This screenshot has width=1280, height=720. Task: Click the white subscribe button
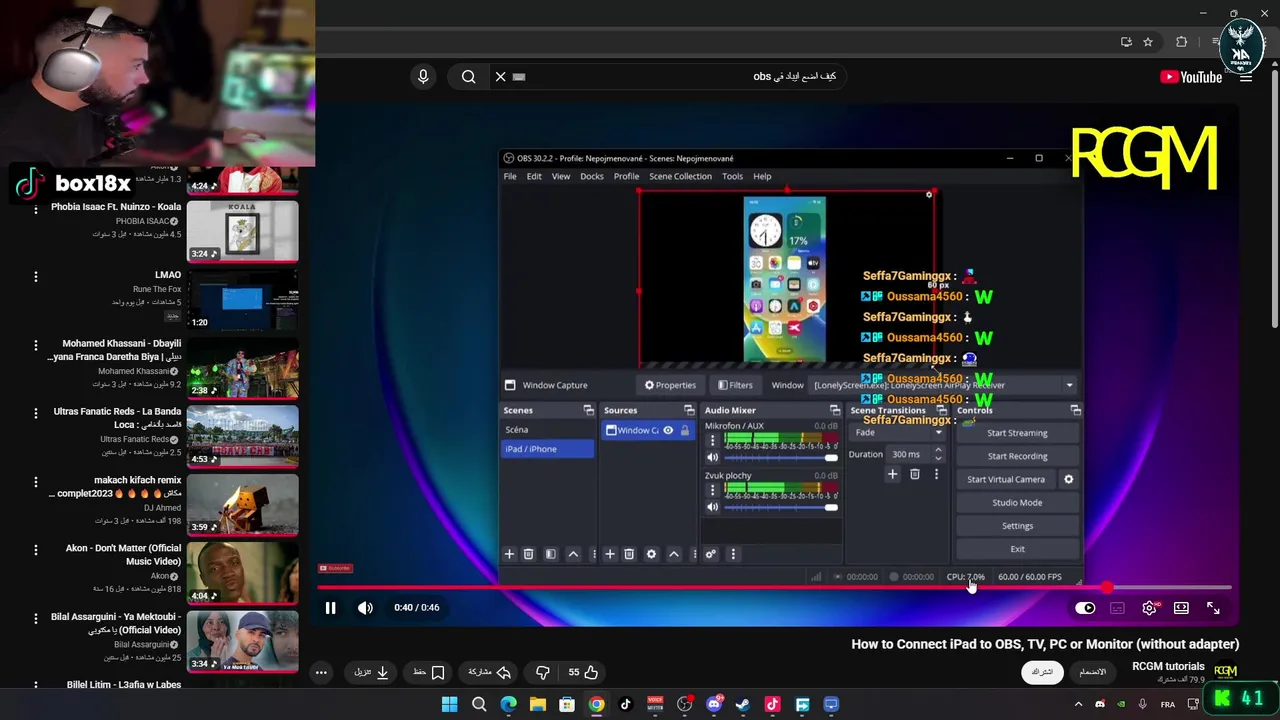[x=1042, y=672]
